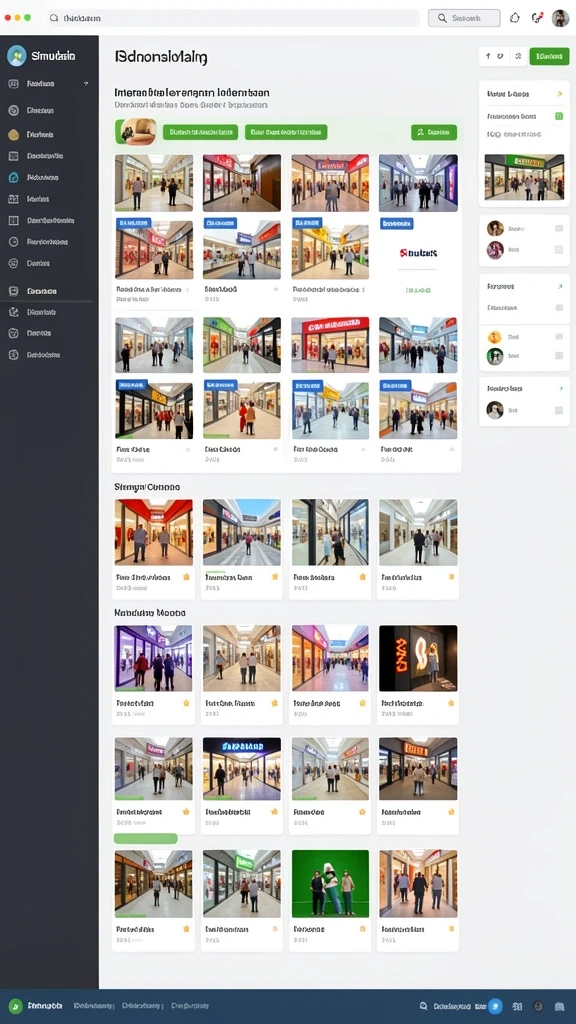Expand the chevron on the first sidebar item
The height and width of the screenshot is (1024, 576).
[86, 84]
